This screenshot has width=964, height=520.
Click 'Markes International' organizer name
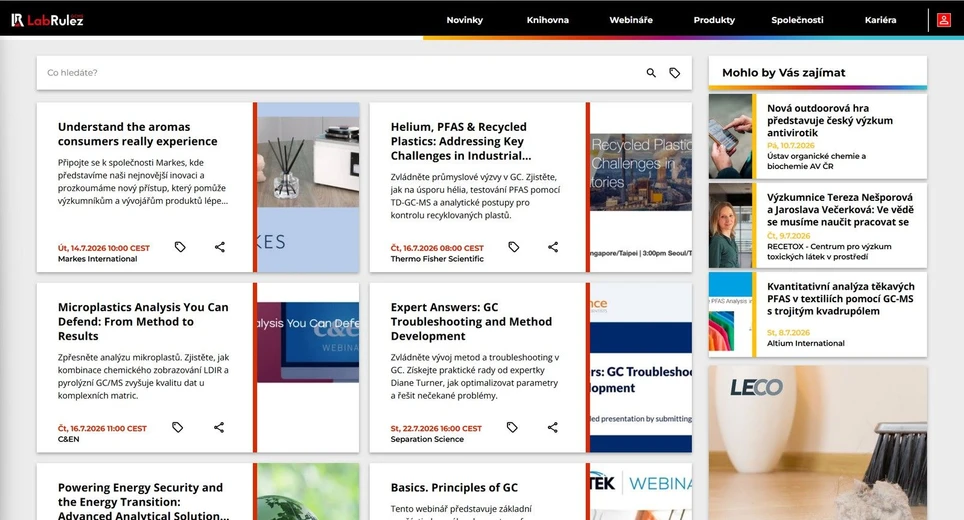pyautogui.click(x=97, y=259)
